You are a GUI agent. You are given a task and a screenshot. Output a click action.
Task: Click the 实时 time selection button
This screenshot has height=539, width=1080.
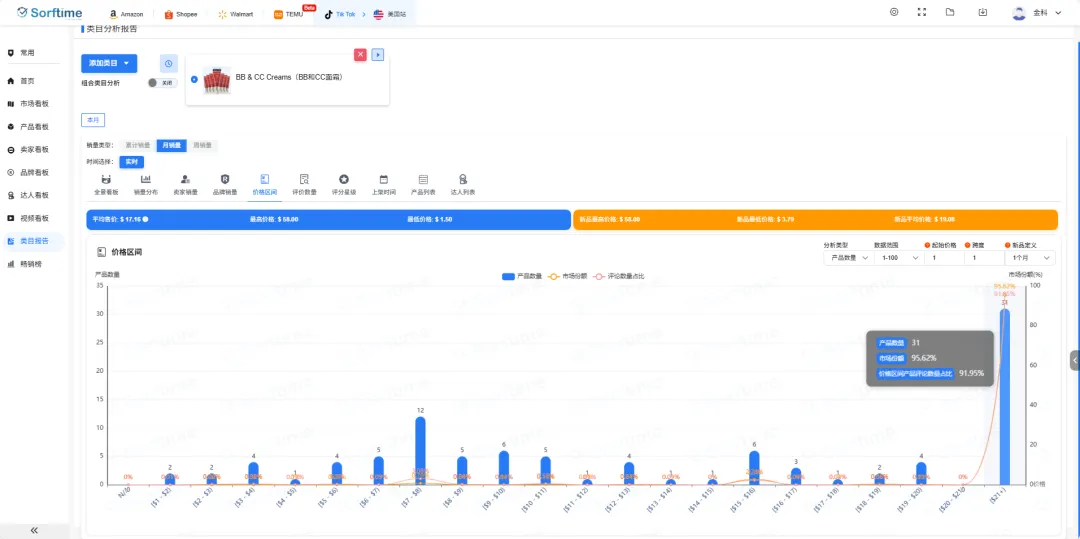click(x=131, y=162)
